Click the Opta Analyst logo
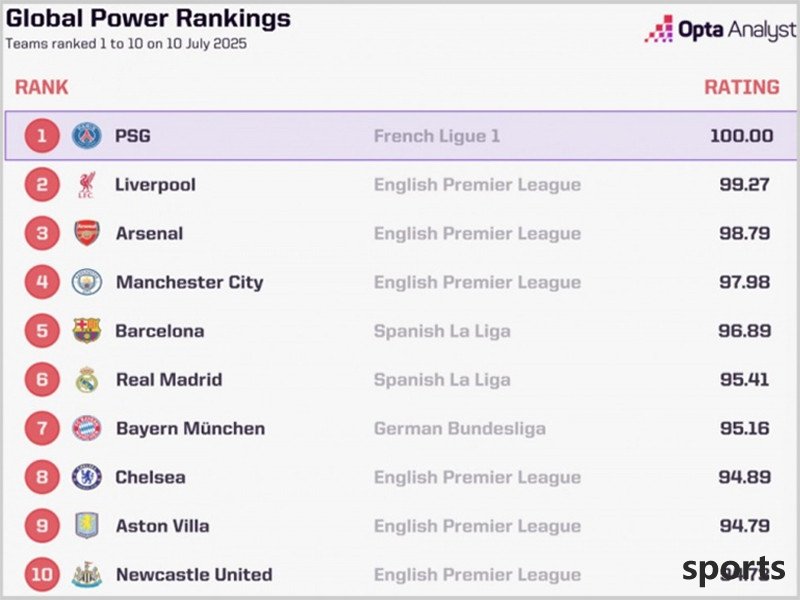Image resolution: width=800 pixels, height=600 pixels. [720, 29]
